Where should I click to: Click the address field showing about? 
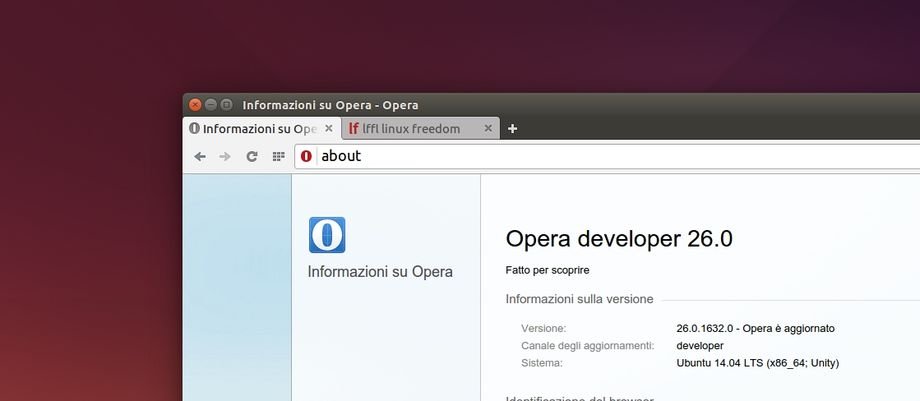[600, 156]
